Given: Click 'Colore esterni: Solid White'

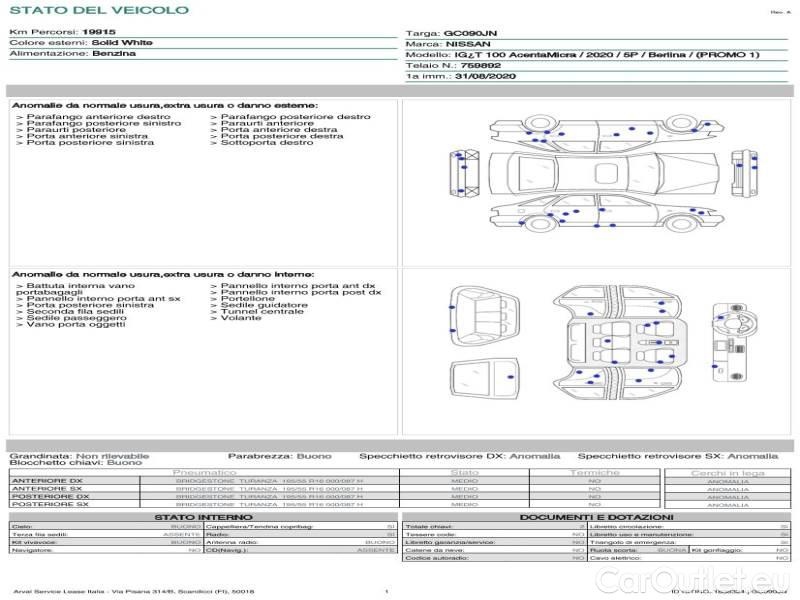Looking at the screenshot, I should [x=81, y=43].
